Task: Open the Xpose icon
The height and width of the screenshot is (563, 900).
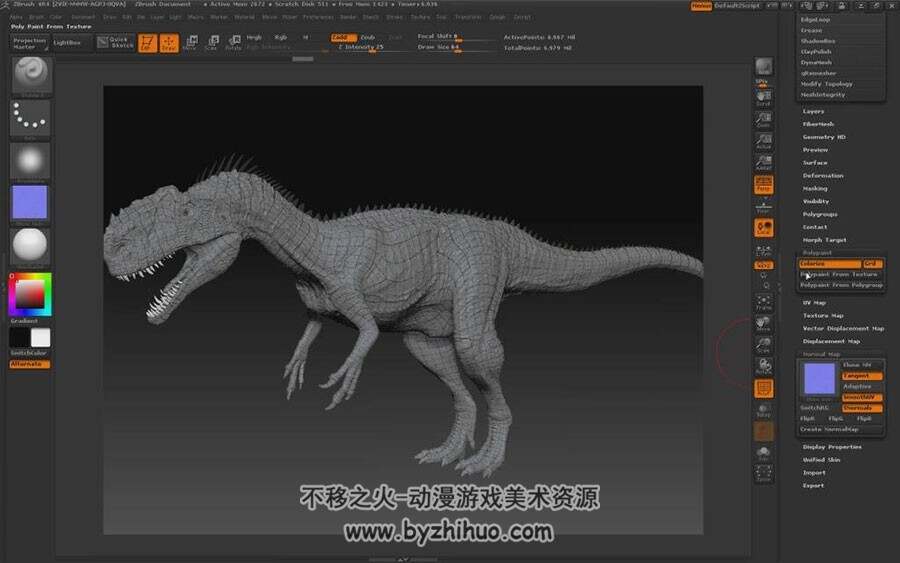Action: pos(763,474)
